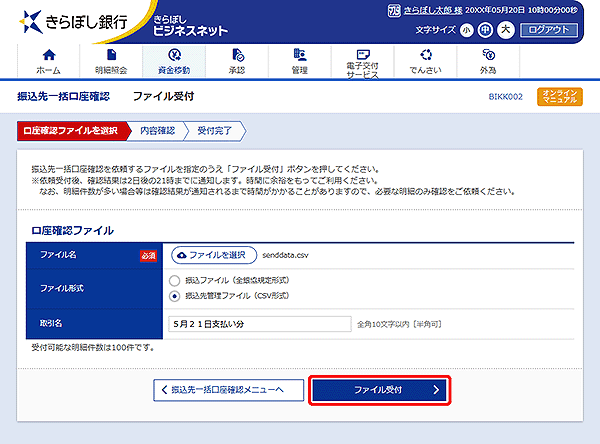Click ファイルを選択 upload button
Viewport: 600px width, 444px height.
214,255
